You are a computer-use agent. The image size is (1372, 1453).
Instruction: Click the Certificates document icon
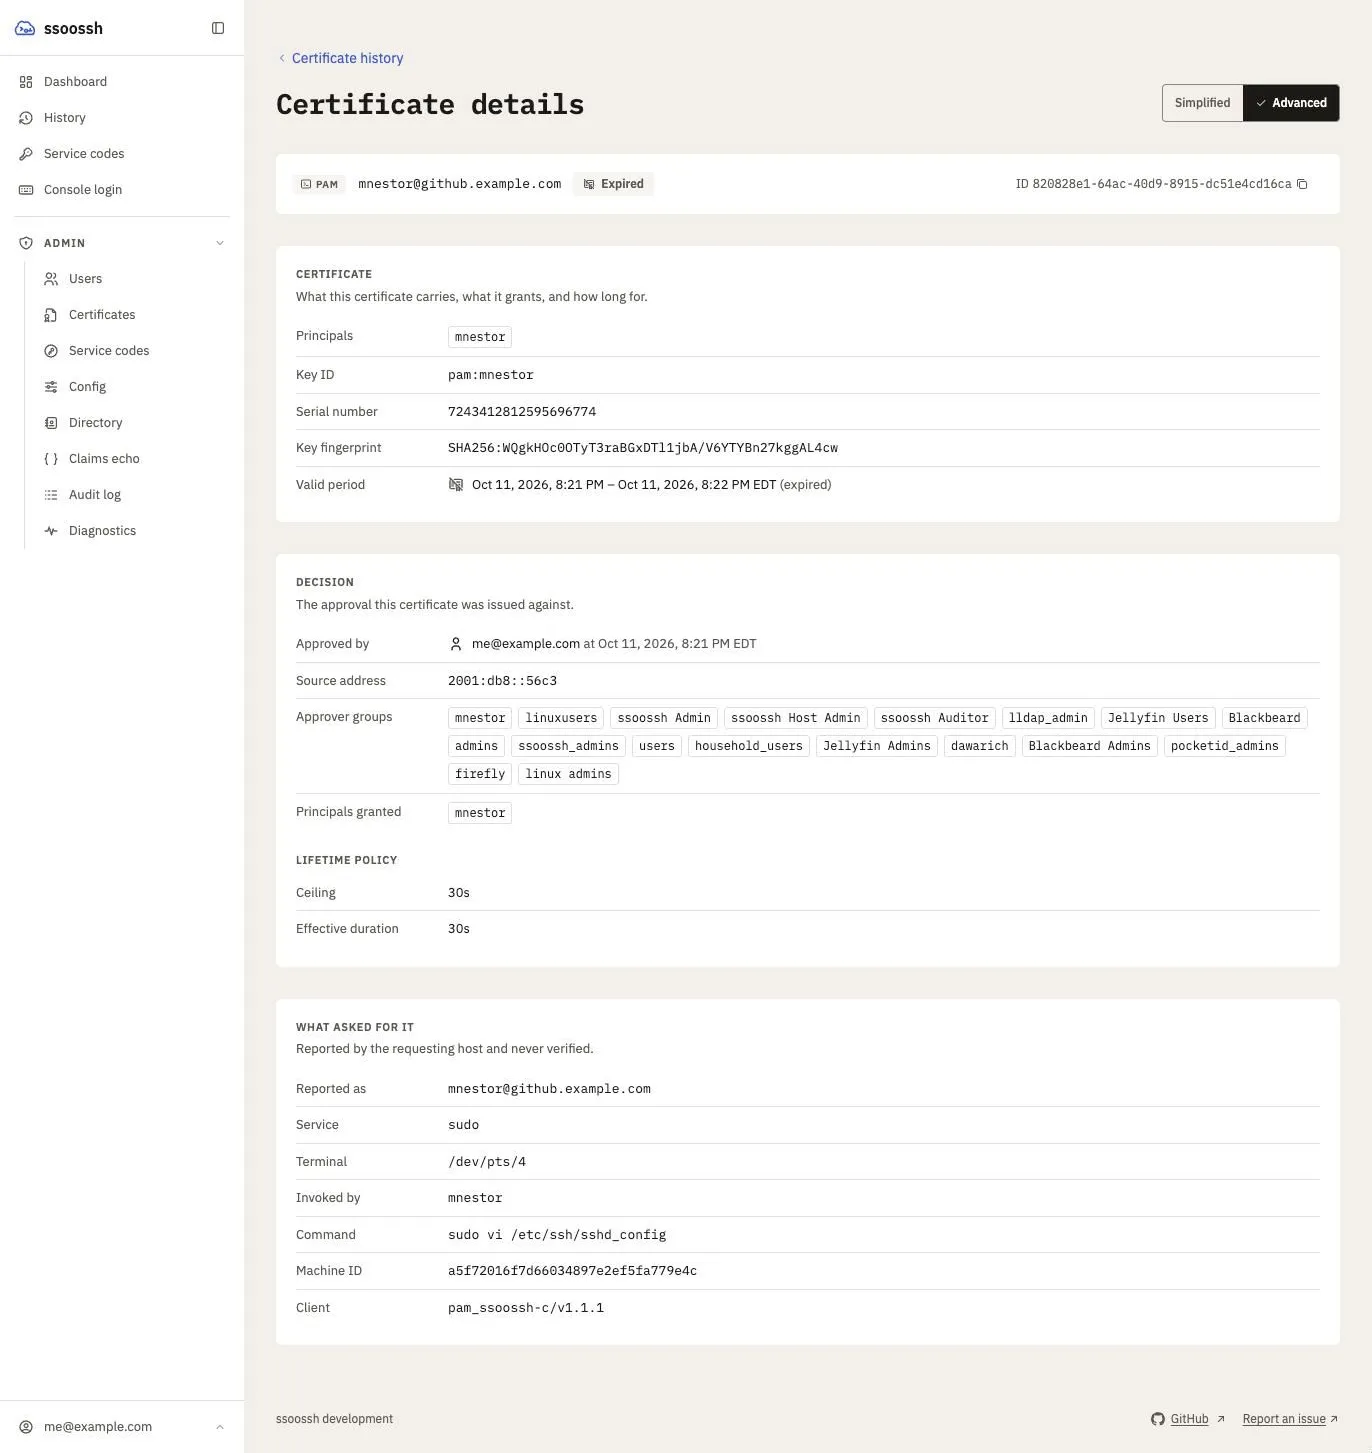[51, 315]
